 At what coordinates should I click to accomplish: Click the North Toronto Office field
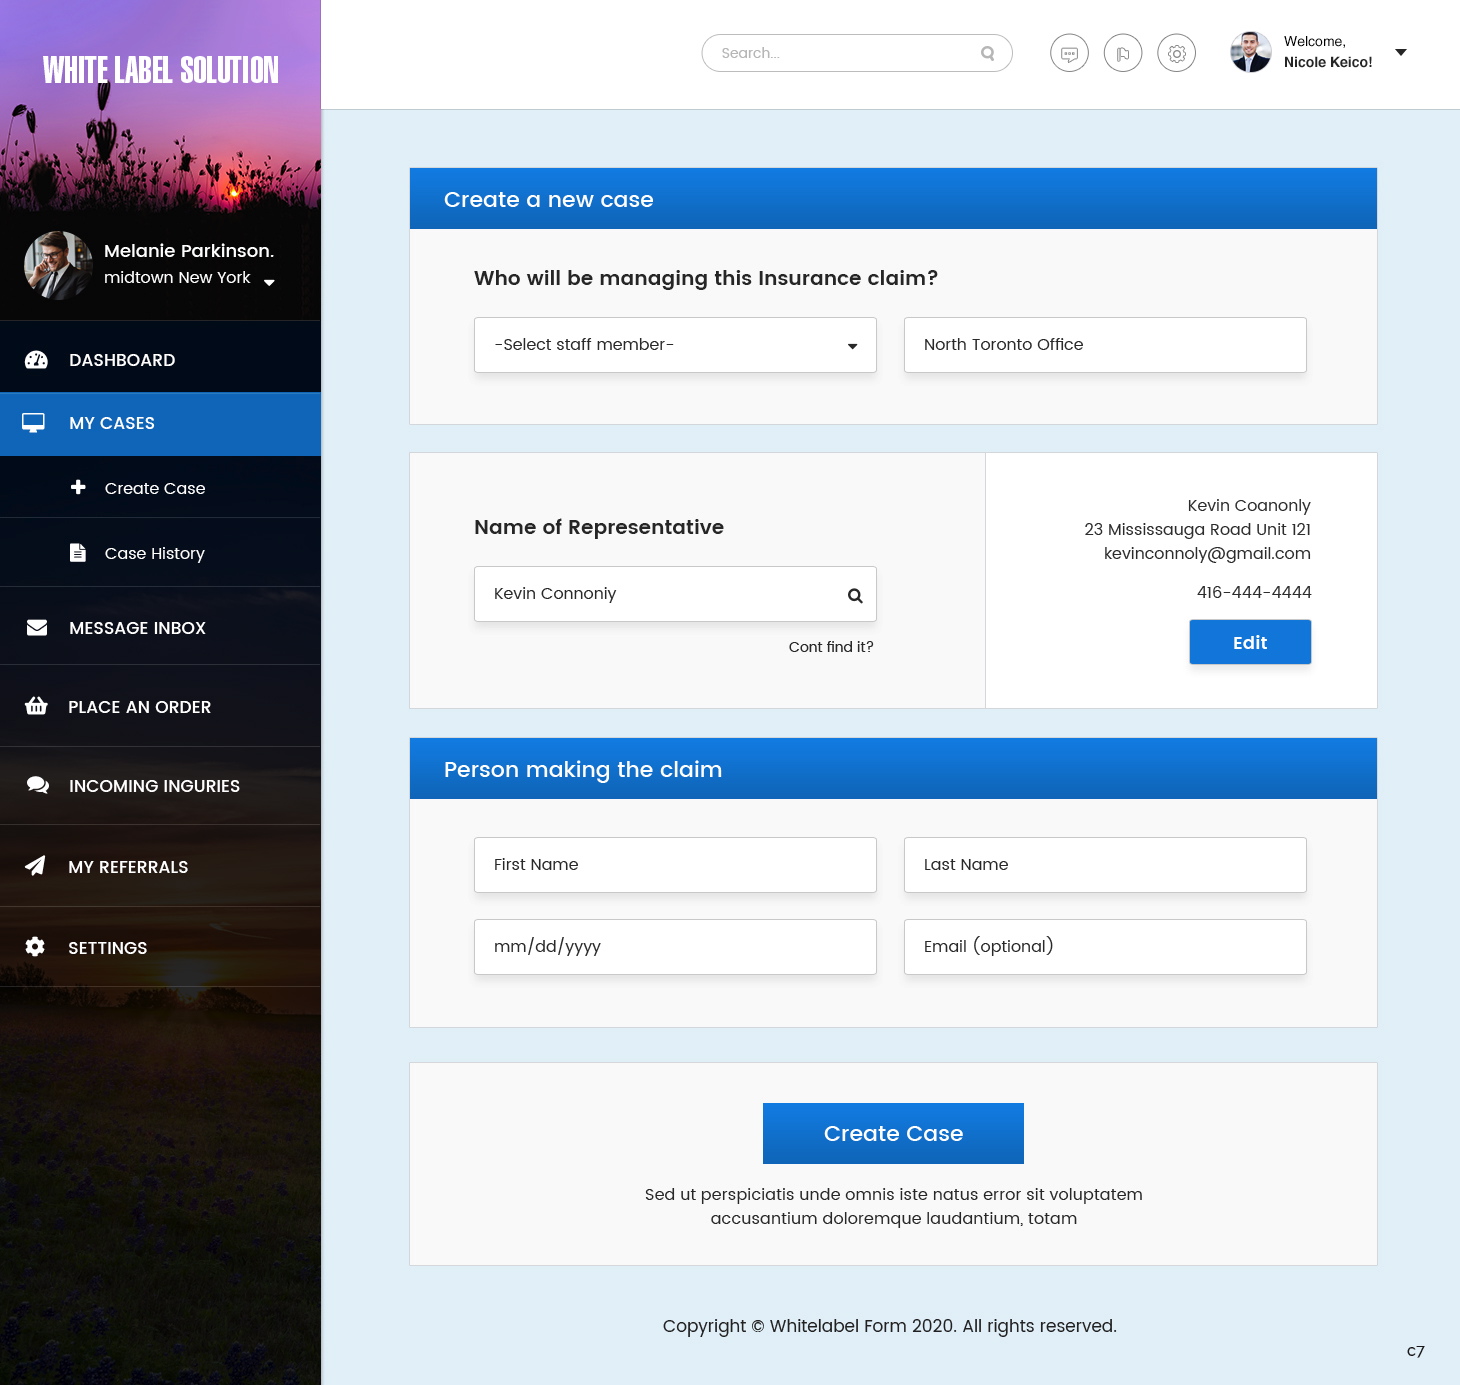click(1105, 345)
